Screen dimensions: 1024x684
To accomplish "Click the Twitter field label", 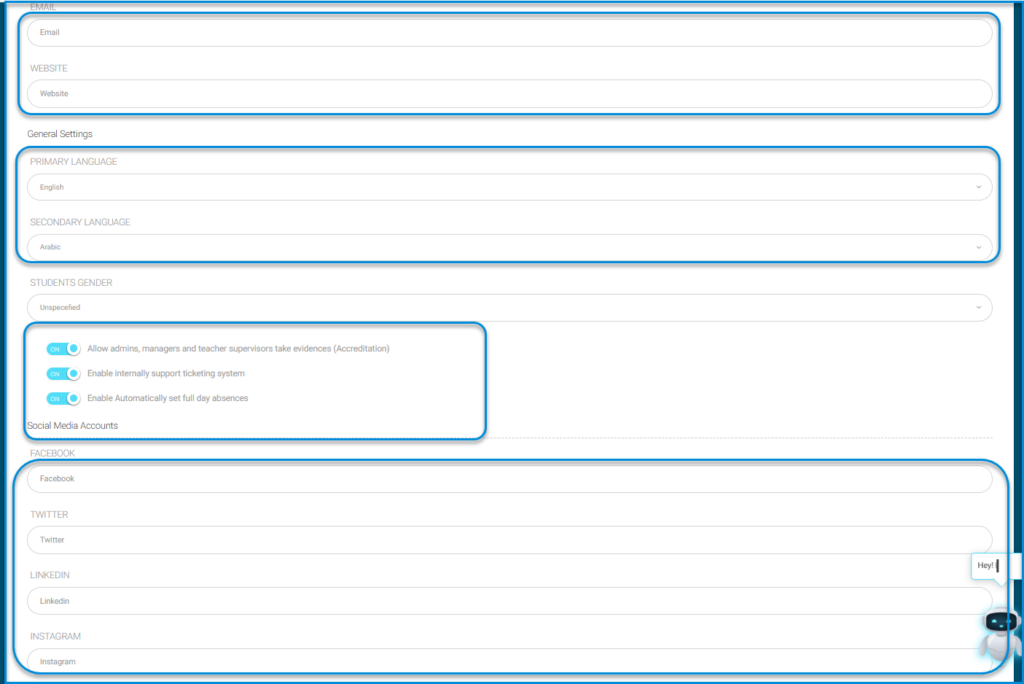I will (49, 515).
